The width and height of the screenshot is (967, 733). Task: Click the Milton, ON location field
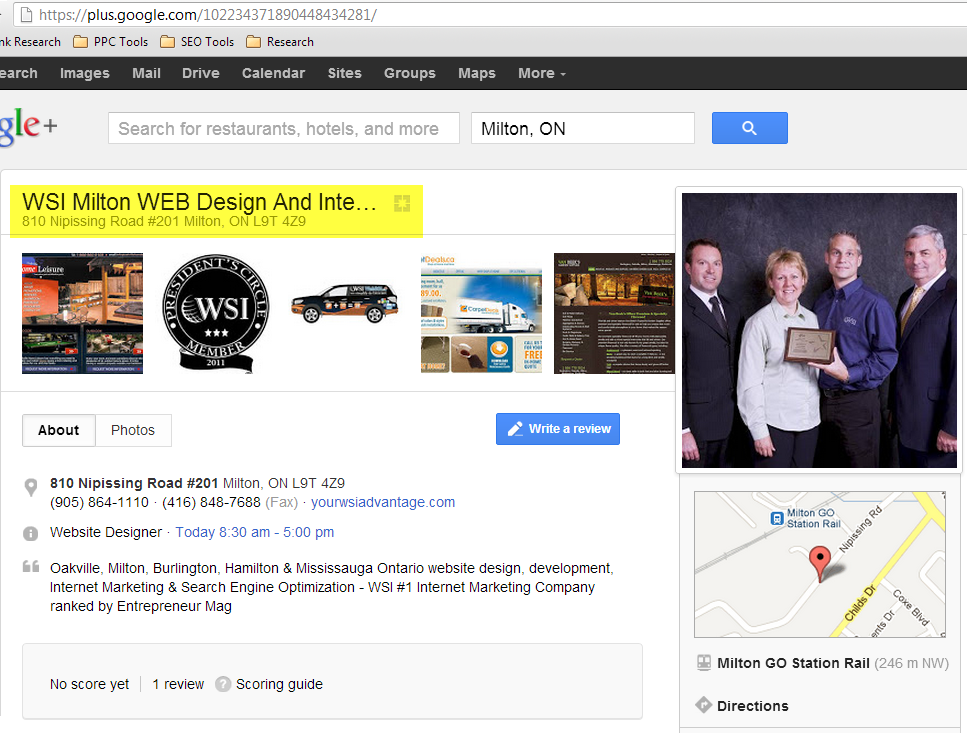[x=583, y=128]
